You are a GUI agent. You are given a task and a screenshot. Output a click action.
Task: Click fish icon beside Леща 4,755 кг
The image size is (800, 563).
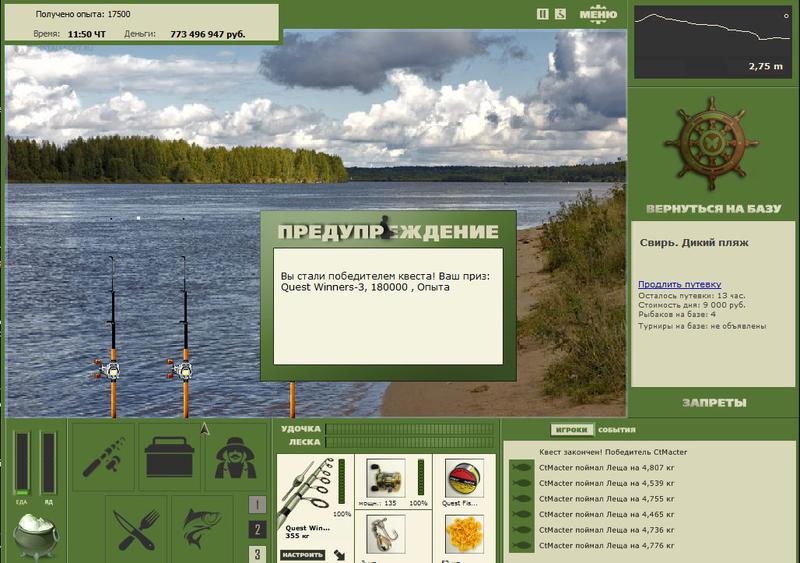pos(521,499)
